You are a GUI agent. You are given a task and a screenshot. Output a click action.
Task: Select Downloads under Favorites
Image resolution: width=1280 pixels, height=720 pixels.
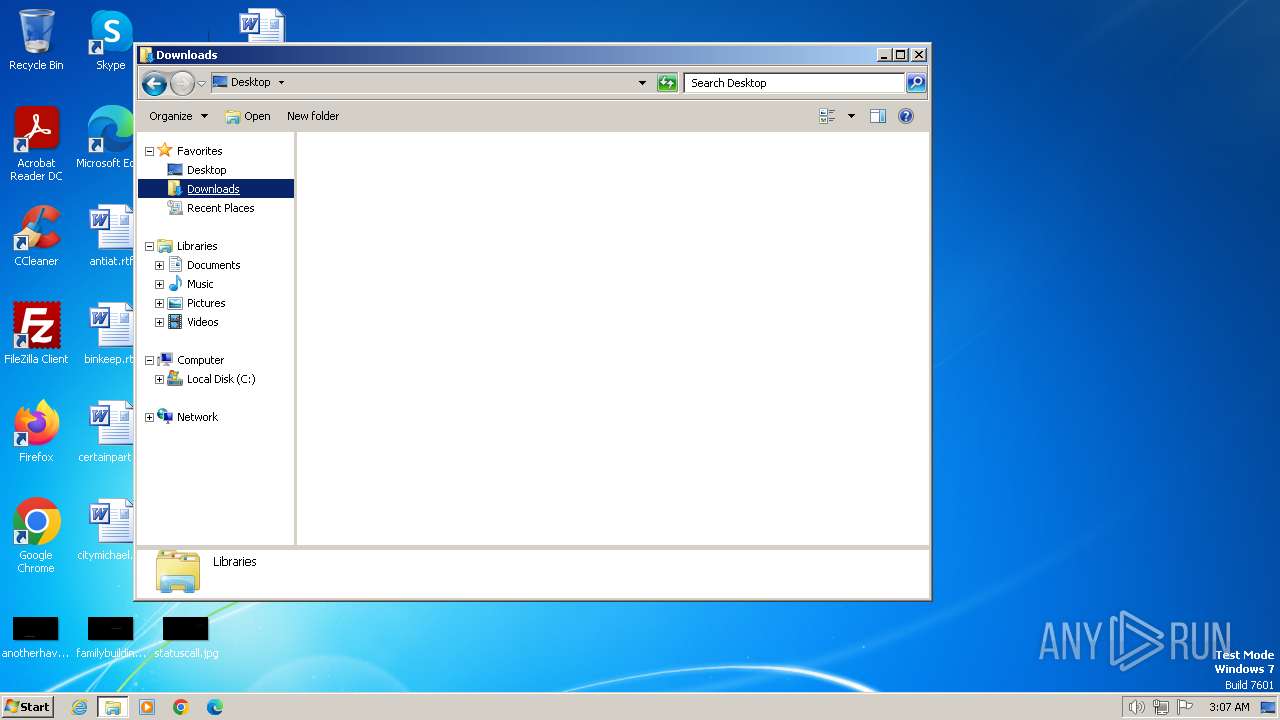213,189
